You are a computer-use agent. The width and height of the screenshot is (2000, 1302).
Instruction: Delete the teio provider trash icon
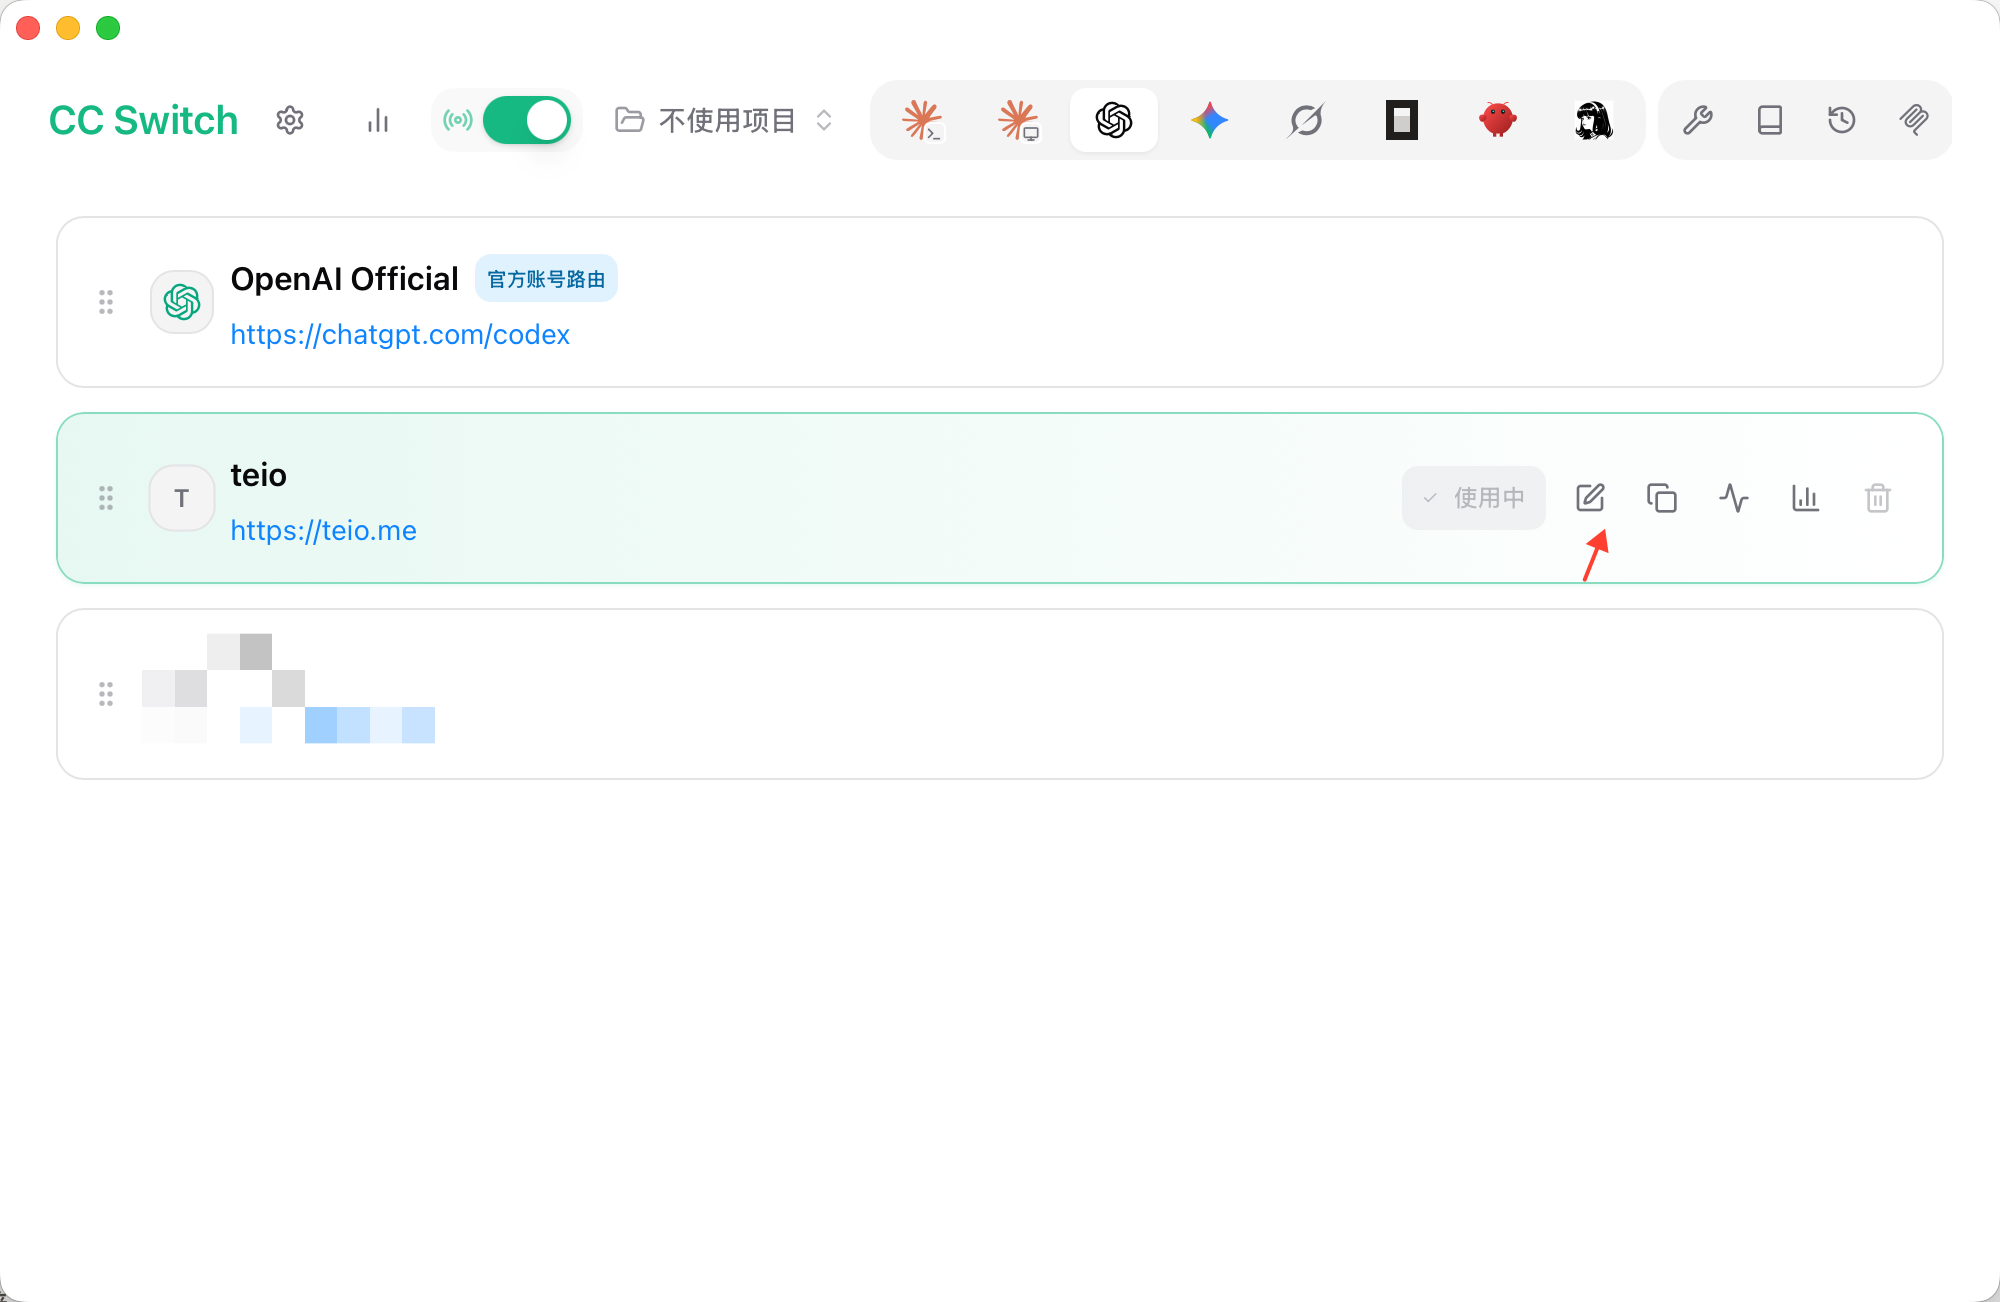[1878, 498]
